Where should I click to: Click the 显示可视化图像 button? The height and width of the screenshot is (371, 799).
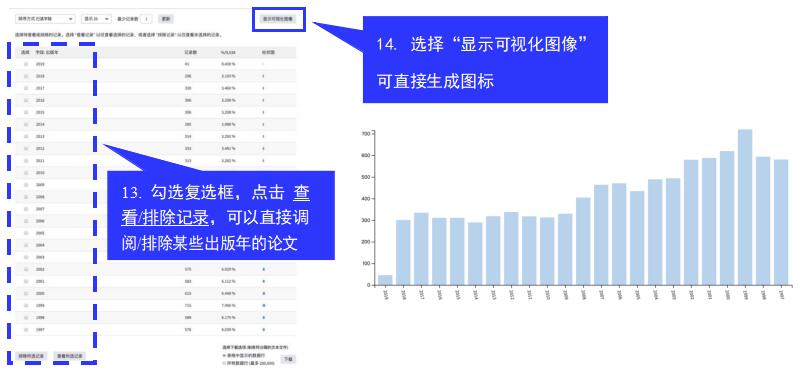[x=278, y=19]
